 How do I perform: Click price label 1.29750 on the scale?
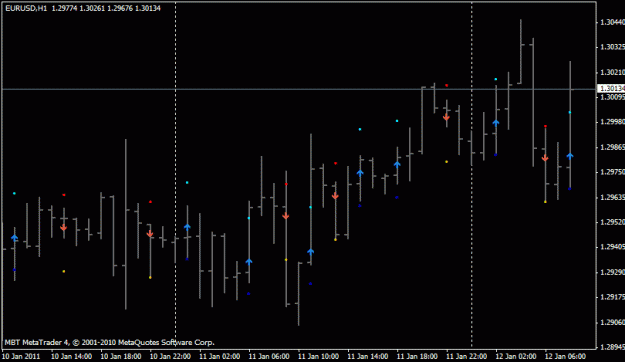[x=612, y=172]
